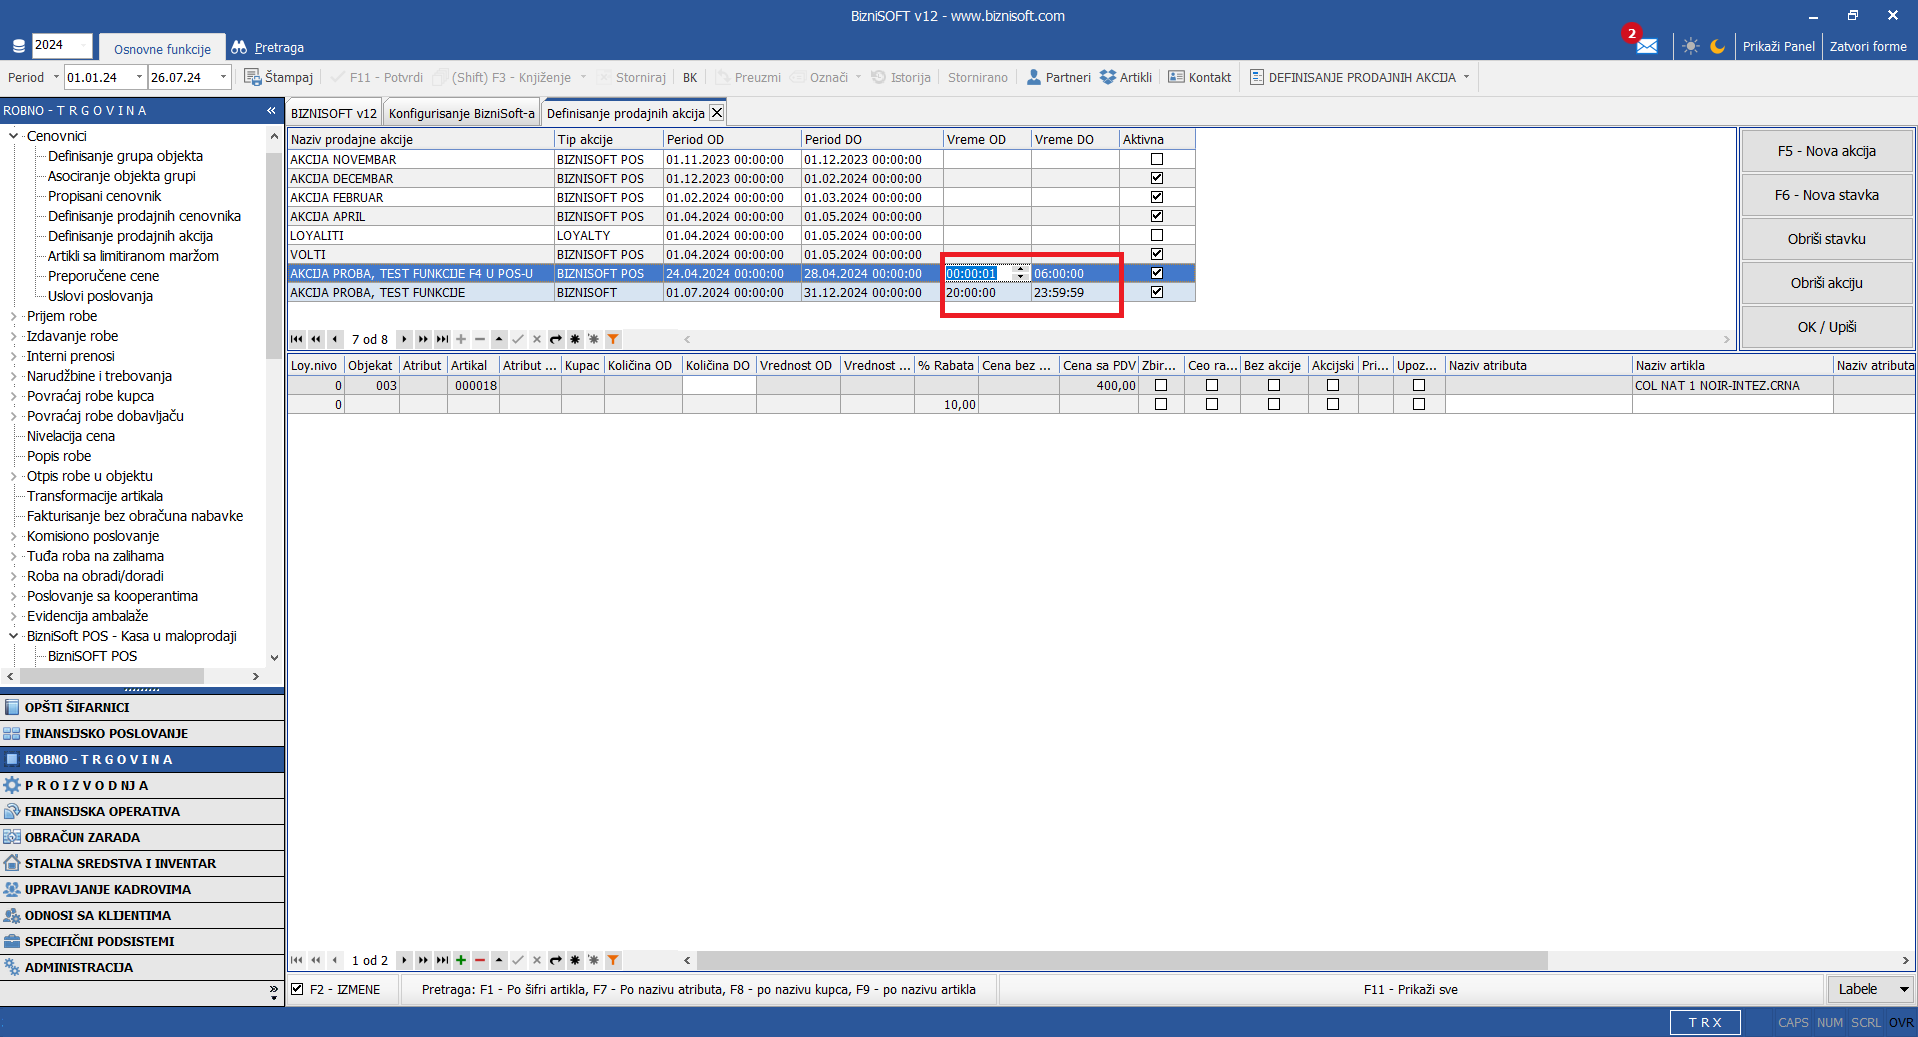
Task: Switch to light mode sun icon
Action: 1690,46
